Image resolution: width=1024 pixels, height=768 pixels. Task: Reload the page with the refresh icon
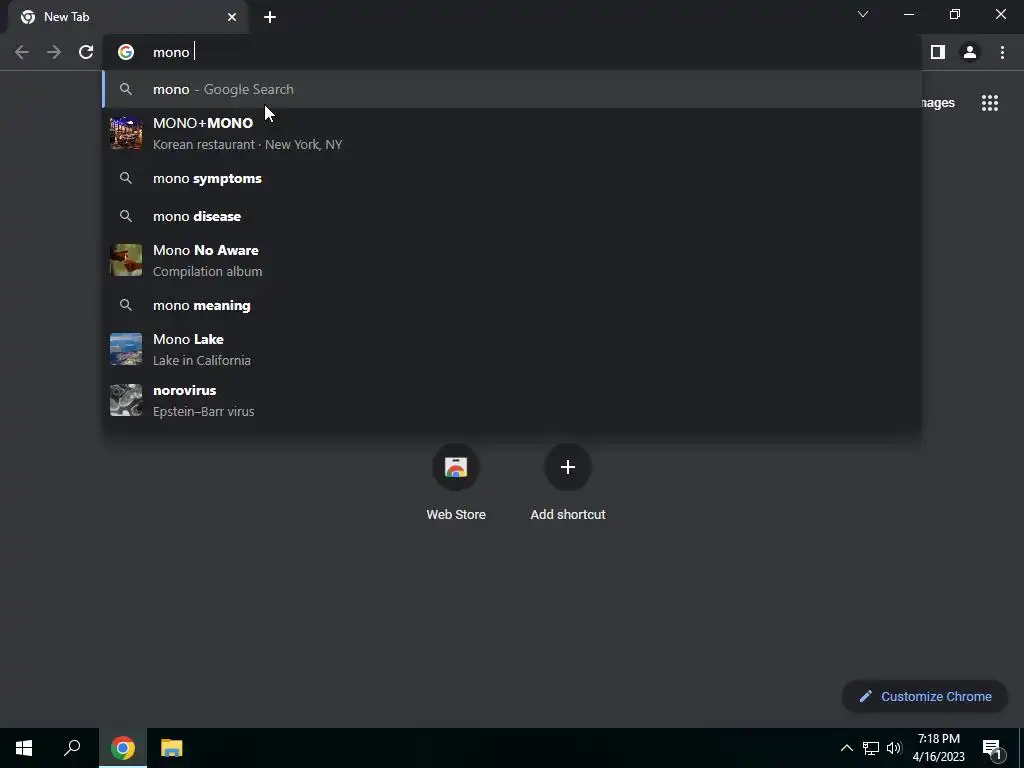click(86, 52)
